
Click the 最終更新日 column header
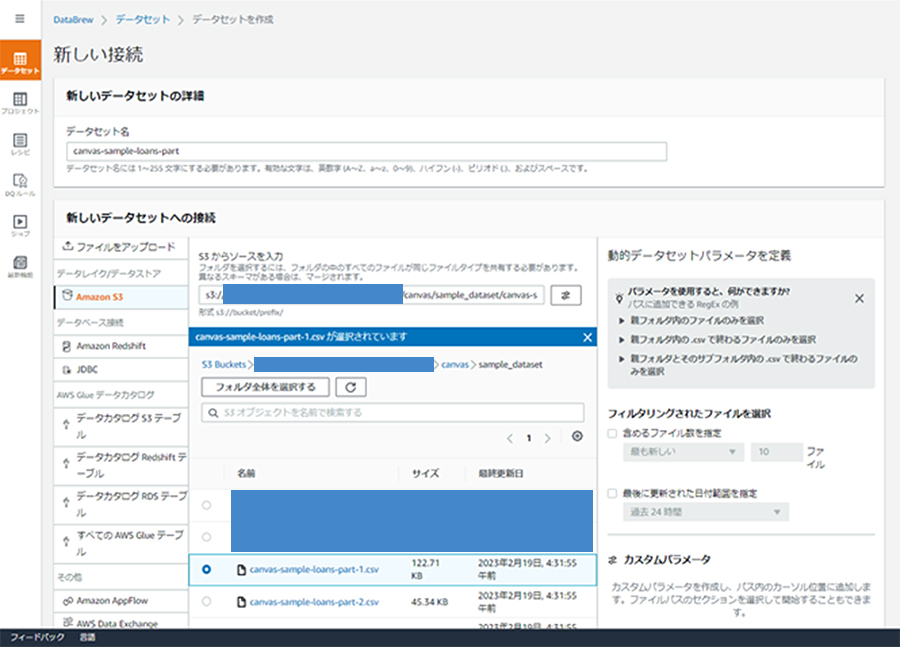point(501,474)
